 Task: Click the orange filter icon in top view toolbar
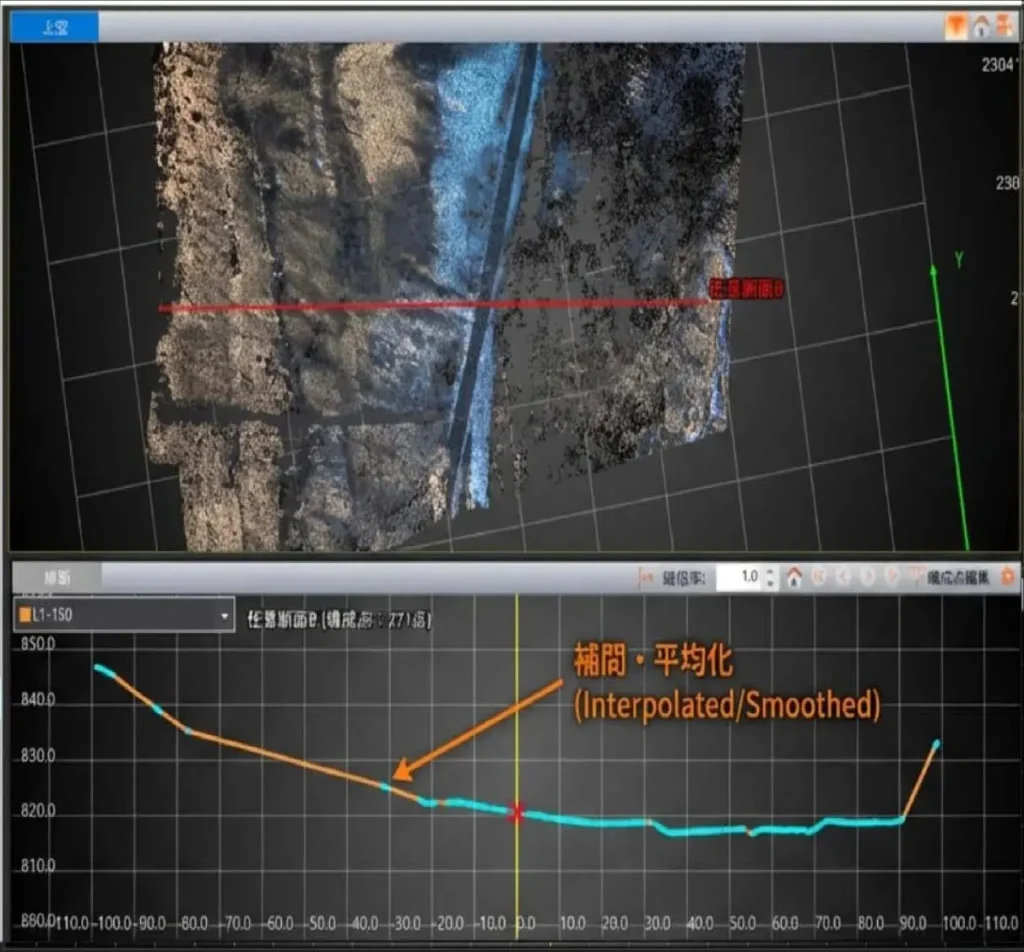[955, 27]
